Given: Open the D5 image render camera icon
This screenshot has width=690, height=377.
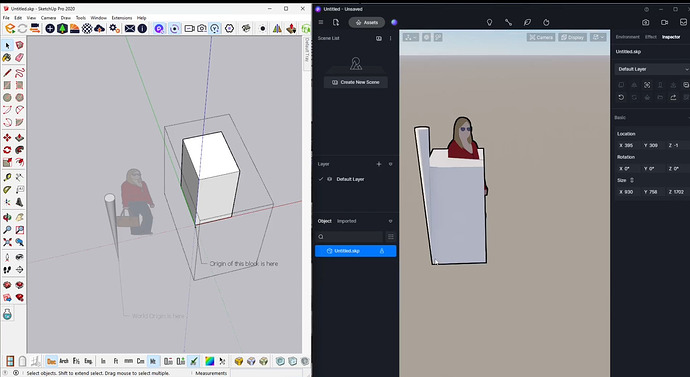Looking at the screenshot, I should (646, 22).
